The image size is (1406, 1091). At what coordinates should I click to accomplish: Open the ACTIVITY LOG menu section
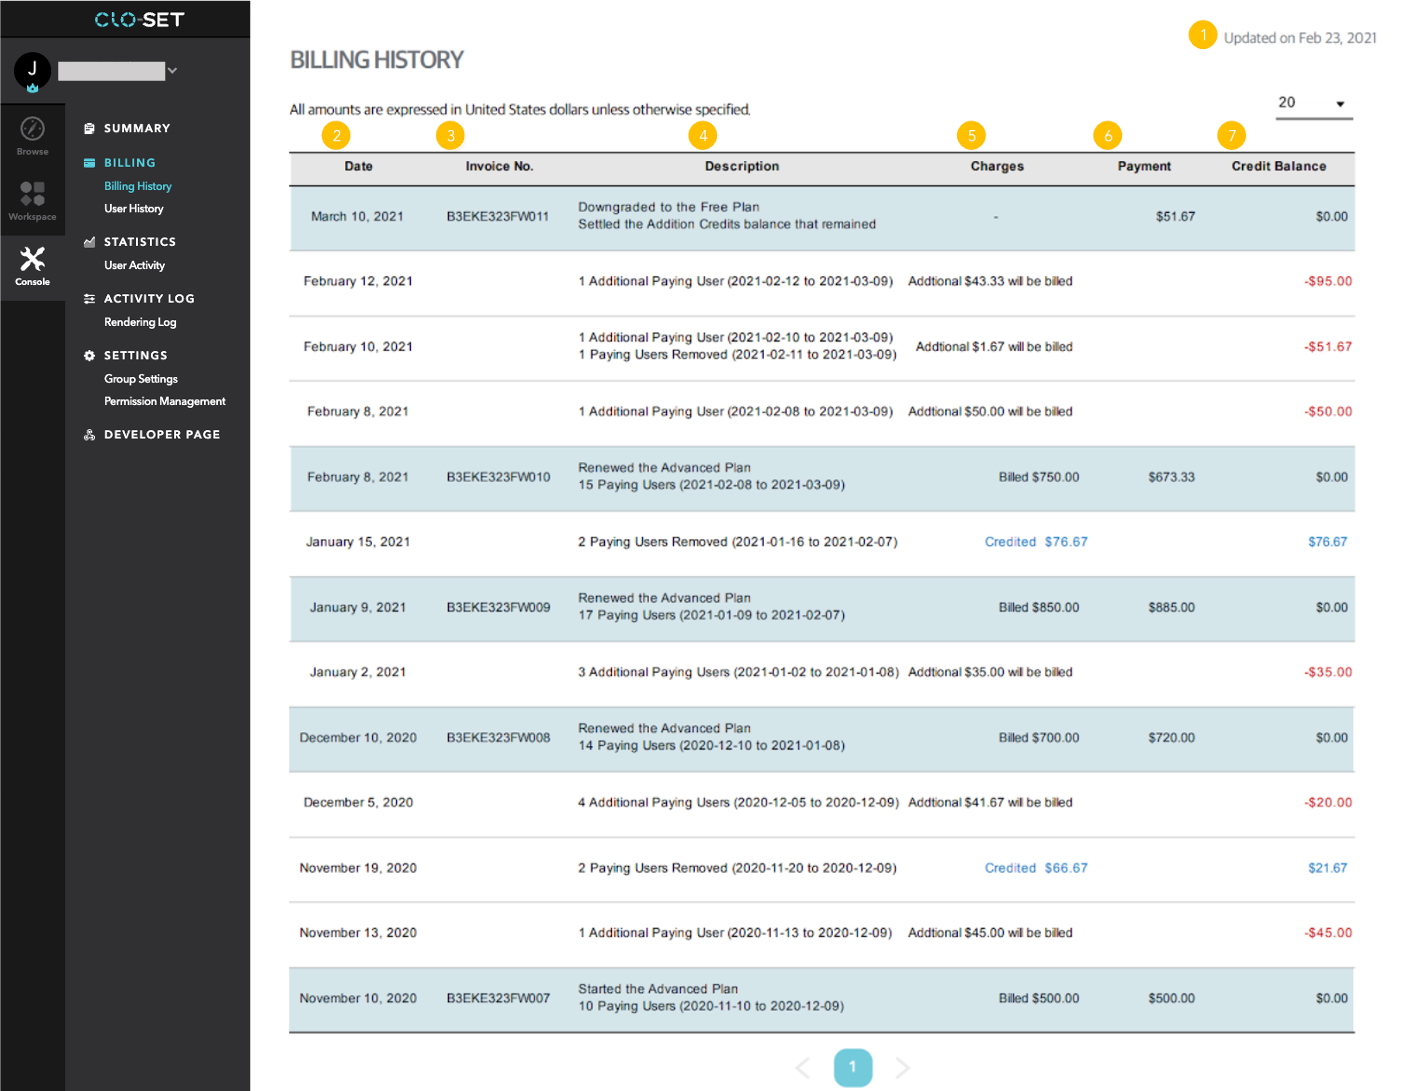(149, 299)
